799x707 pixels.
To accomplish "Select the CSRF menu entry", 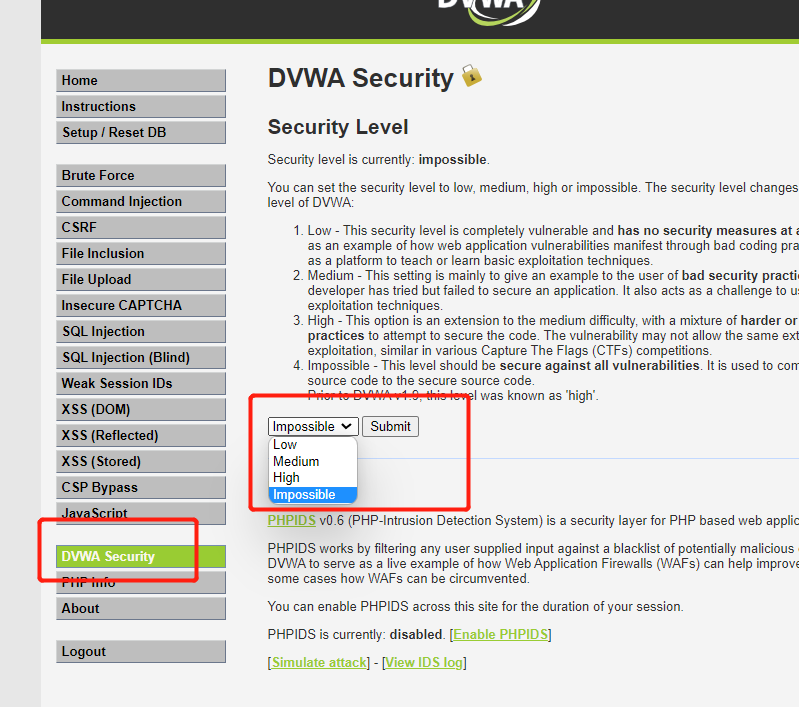I will 141,227.
